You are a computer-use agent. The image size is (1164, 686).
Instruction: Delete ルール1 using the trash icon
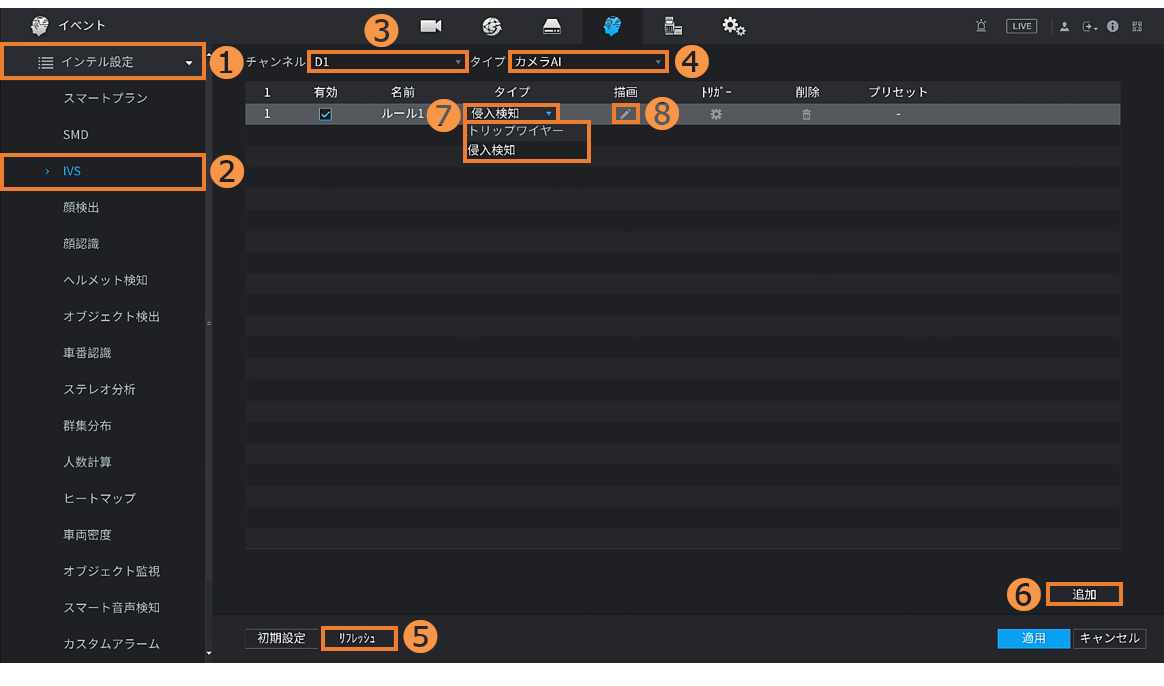click(807, 114)
